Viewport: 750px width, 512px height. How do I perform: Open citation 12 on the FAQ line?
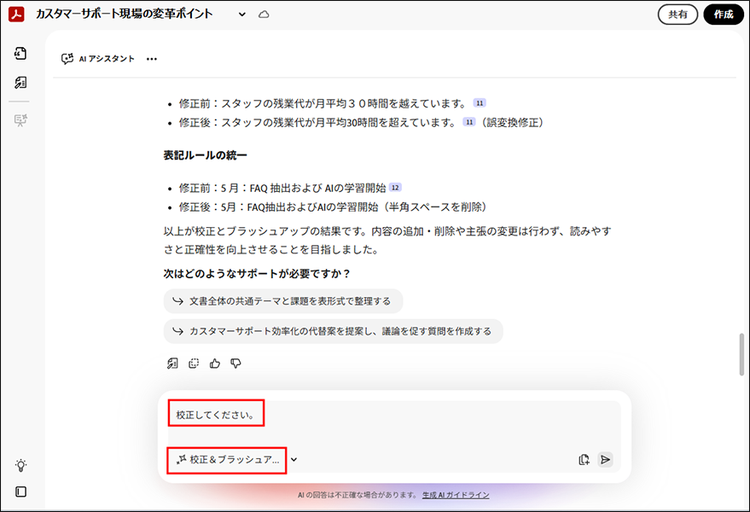pyautogui.click(x=395, y=188)
